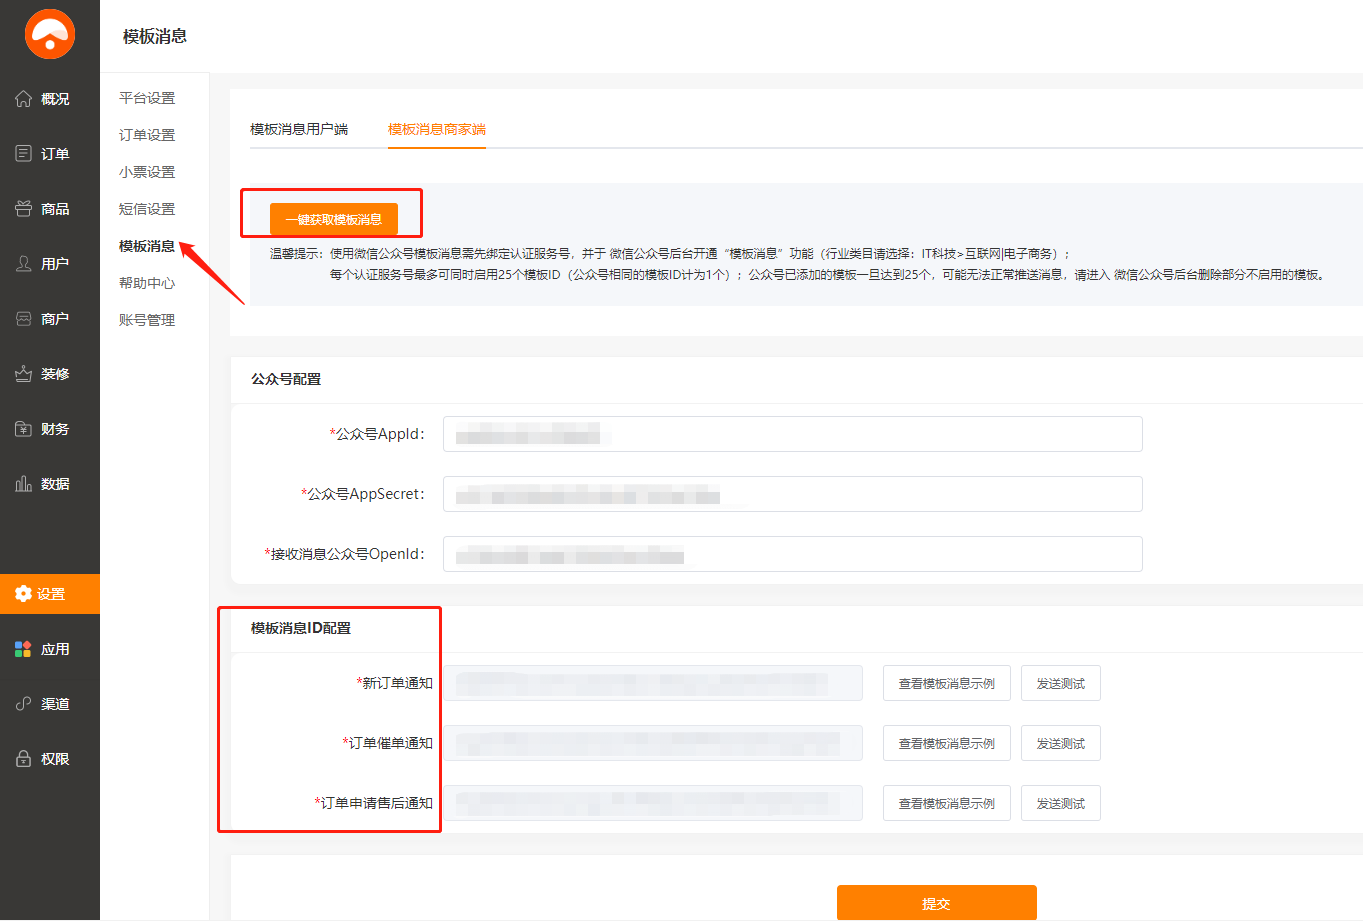Select the 权限 permissions lock icon

[24, 759]
